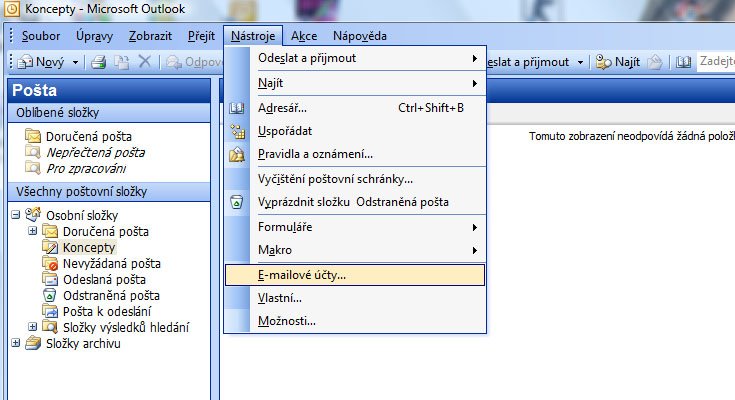Click the Print icon in the toolbar

tap(98, 62)
